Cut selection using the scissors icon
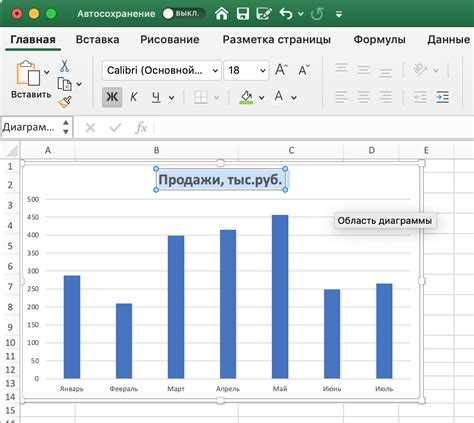This screenshot has height=423, width=474. click(x=64, y=66)
